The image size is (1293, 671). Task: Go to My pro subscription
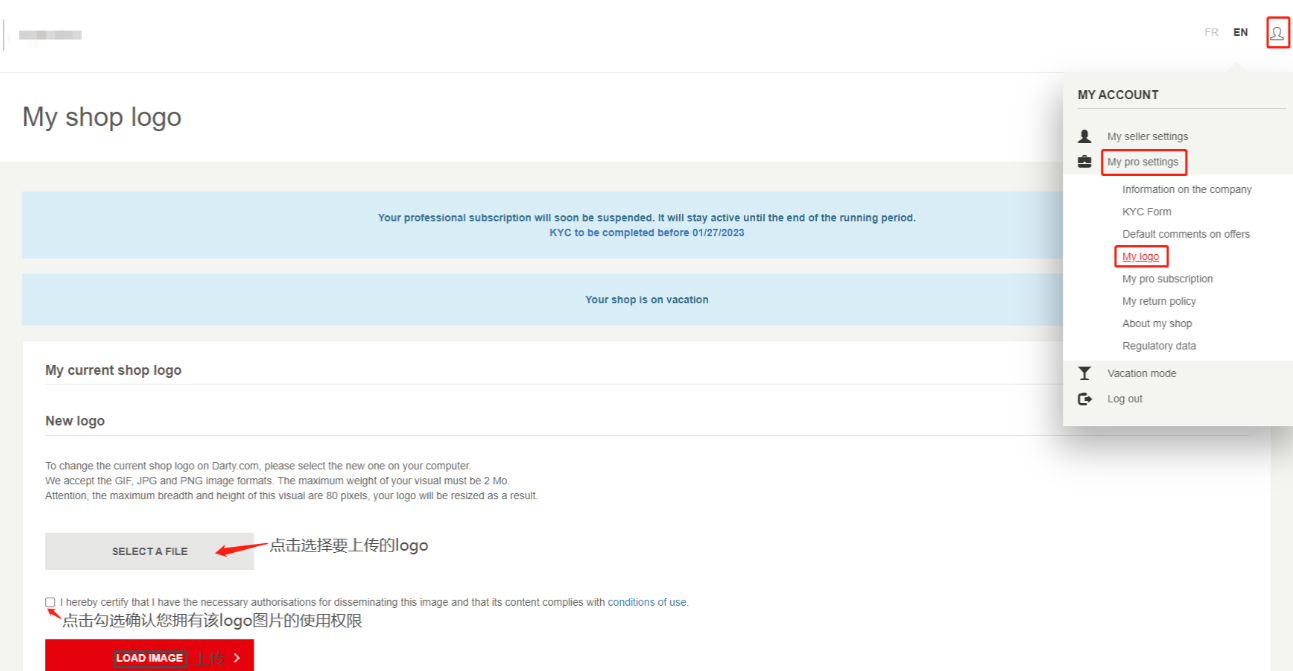click(x=1167, y=279)
